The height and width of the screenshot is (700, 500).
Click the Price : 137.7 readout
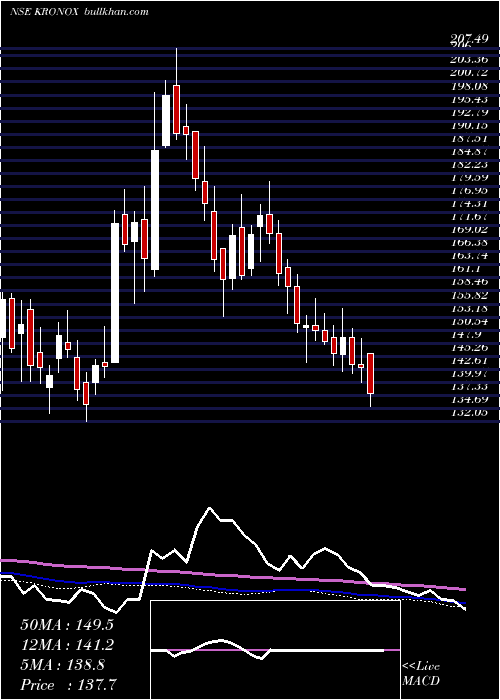point(67,685)
